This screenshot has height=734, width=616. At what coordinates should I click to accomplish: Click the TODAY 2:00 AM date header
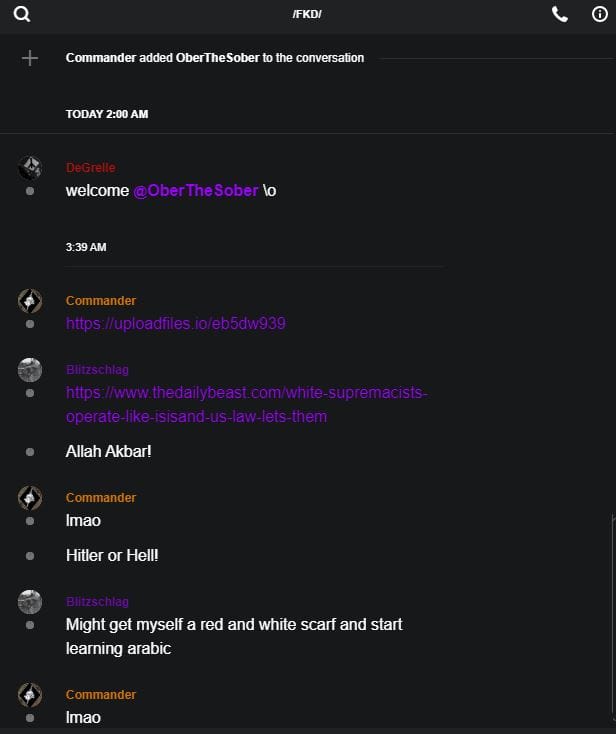point(107,114)
